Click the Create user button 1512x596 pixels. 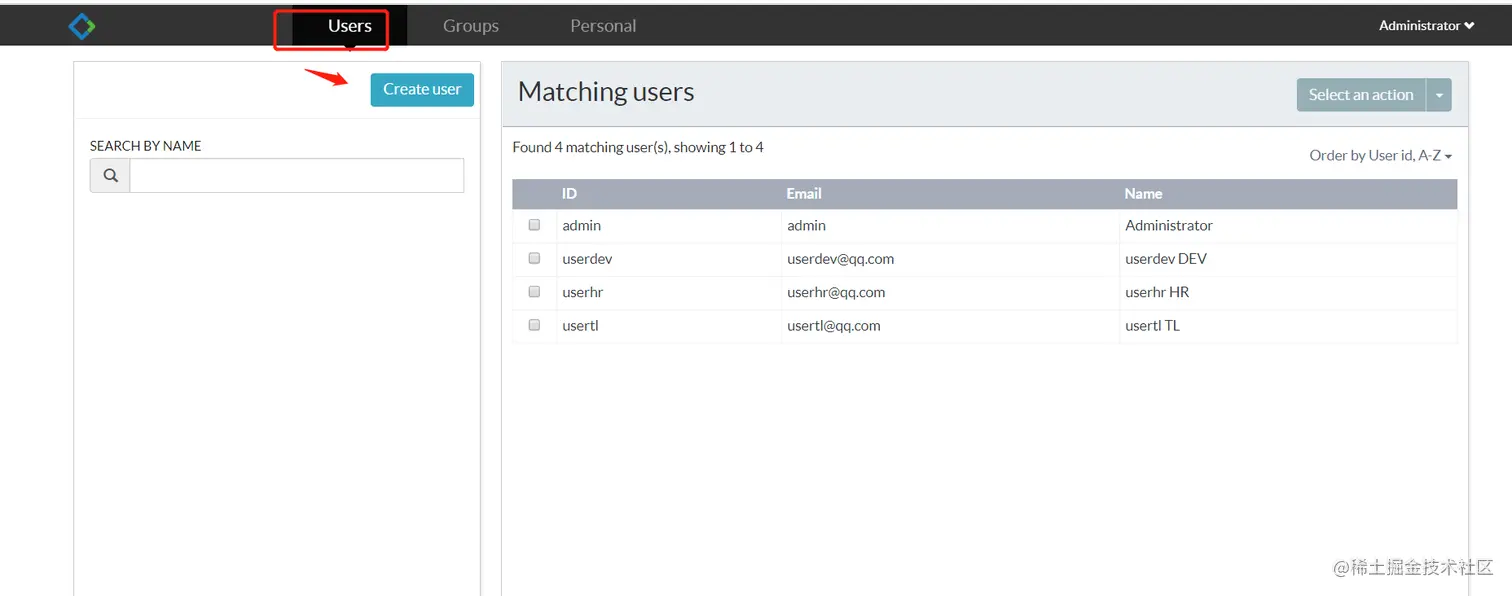(x=422, y=89)
